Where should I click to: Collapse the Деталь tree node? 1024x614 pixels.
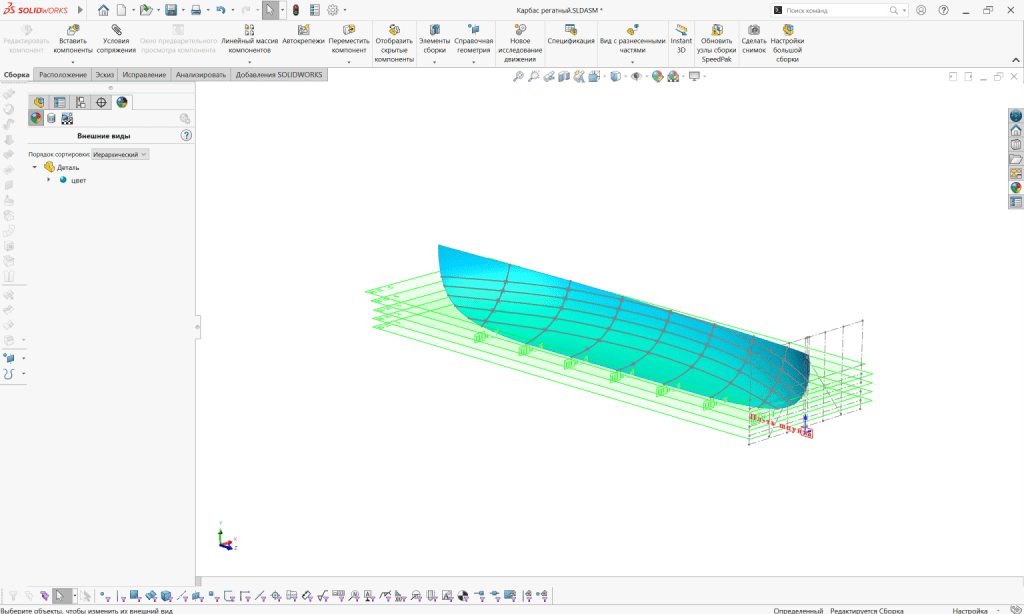pyautogui.click(x=34, y=167)
